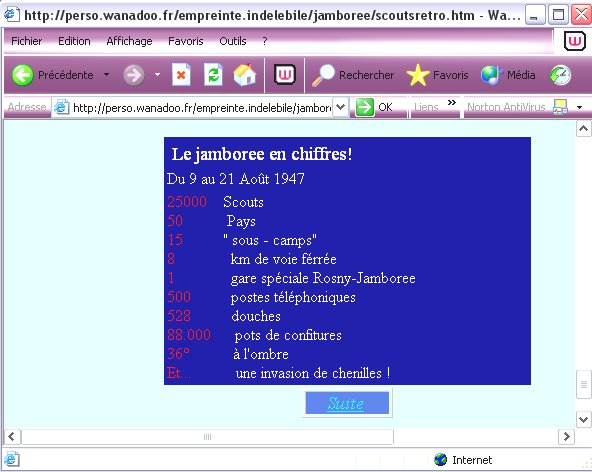The image size is (592, 472).
Task: Click the grey forward arrow icon
Action: click(x=134, y=75)
